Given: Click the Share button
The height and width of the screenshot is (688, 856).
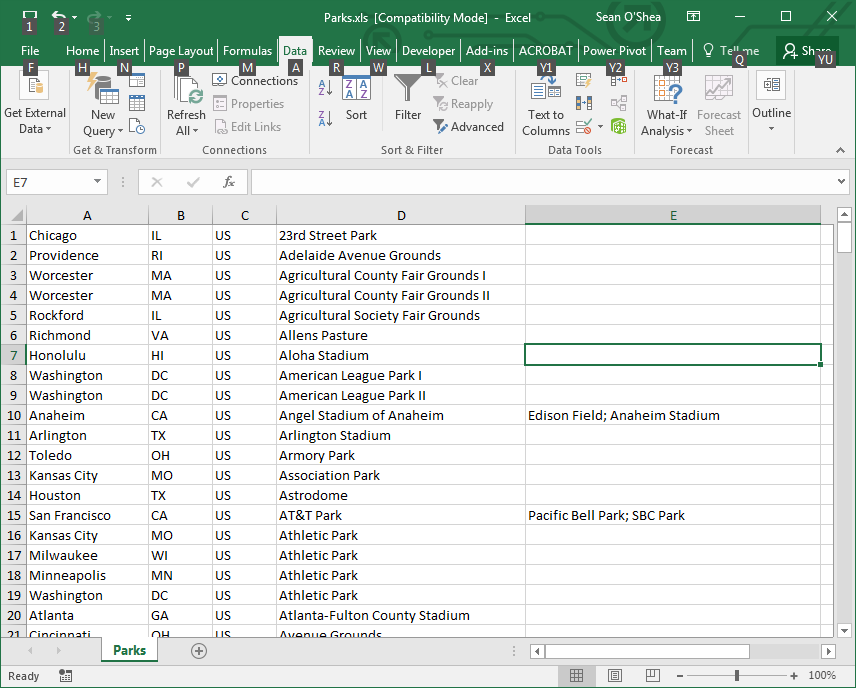Looking at the screenshot, I should click(807, 51).
